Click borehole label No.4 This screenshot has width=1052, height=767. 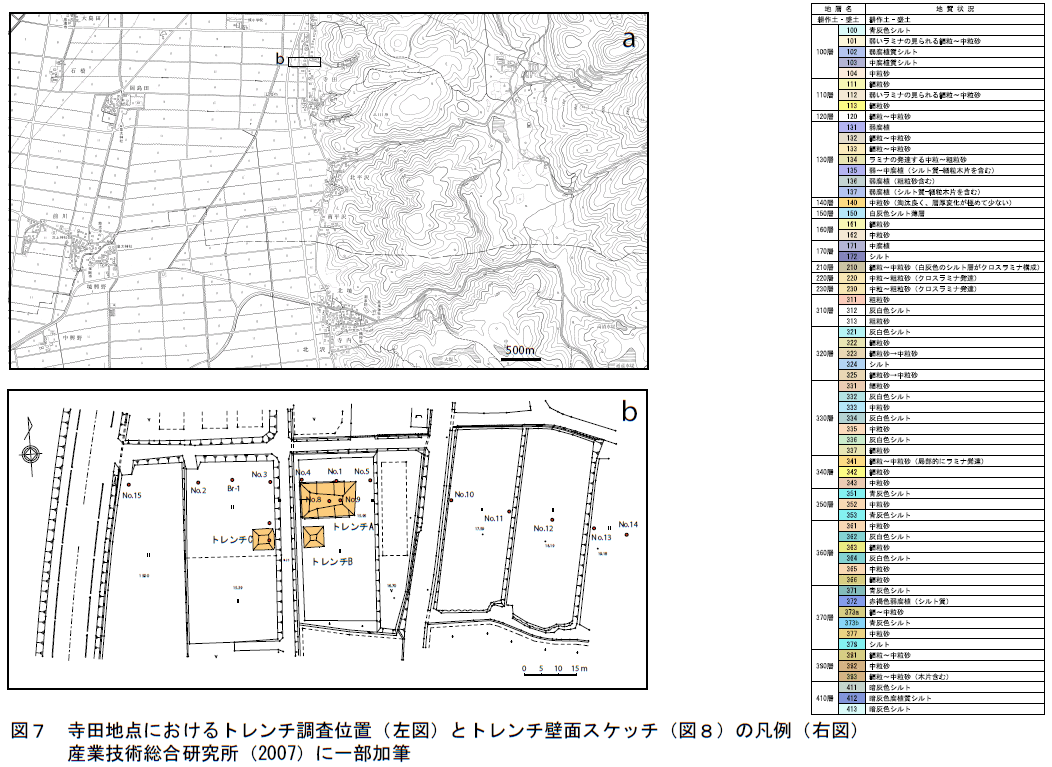click(303, 472)
